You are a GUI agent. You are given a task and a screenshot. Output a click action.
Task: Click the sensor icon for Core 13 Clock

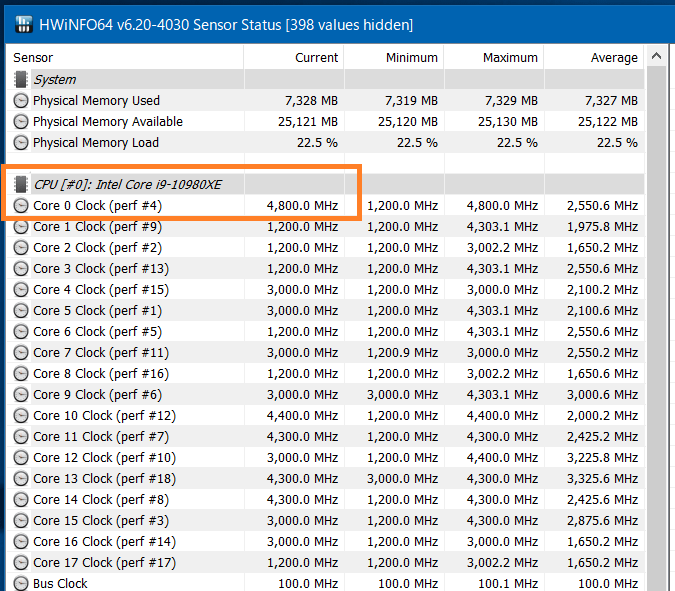point(21,478)
